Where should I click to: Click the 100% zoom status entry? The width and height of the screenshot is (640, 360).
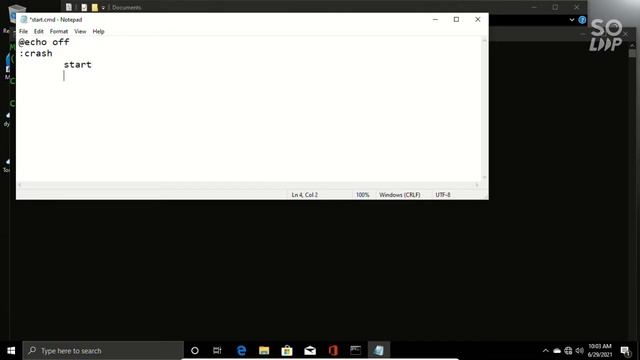pyautogui.click(x=362, y=195)
